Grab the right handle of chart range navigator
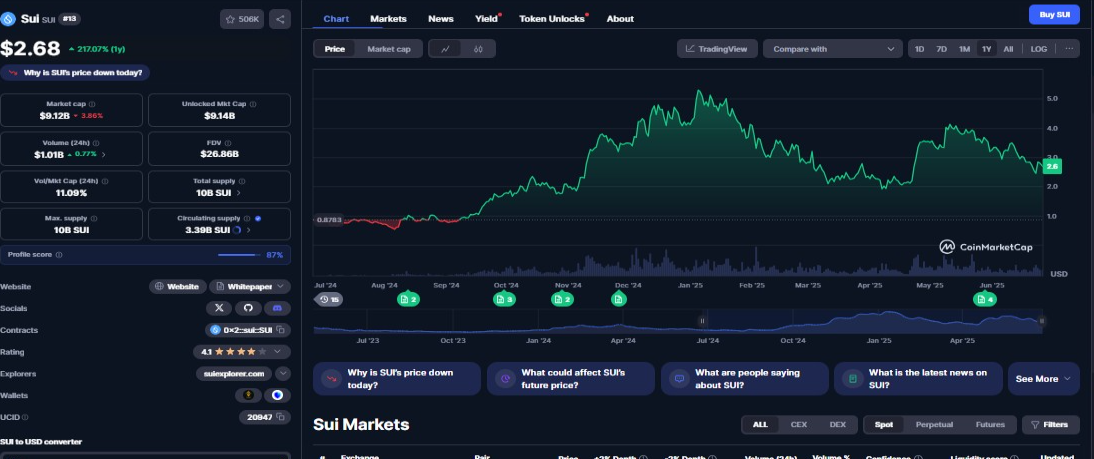The height and width of the screenshot is (459, 1094). tap(1042, 321)
